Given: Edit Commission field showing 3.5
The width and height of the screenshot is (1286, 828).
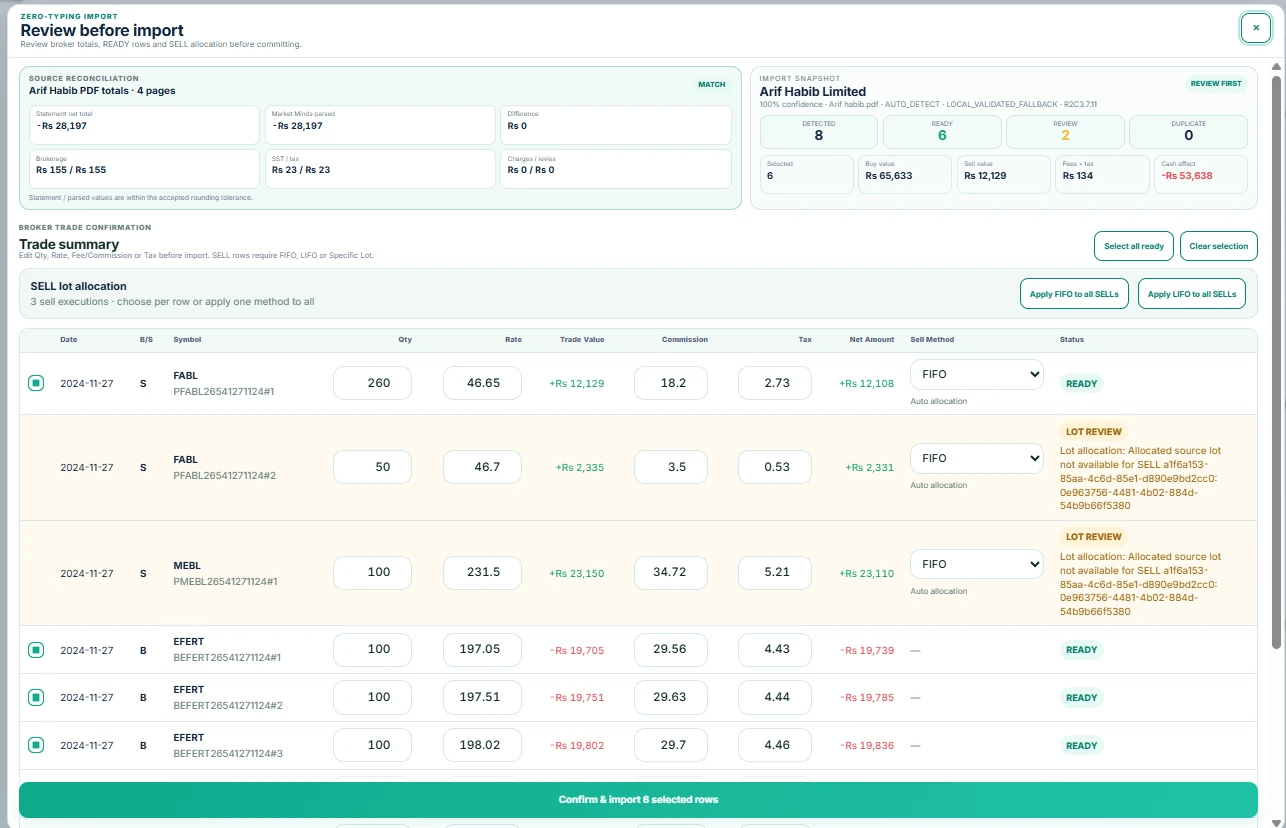Looking at the screenshot, I should 670,467.
